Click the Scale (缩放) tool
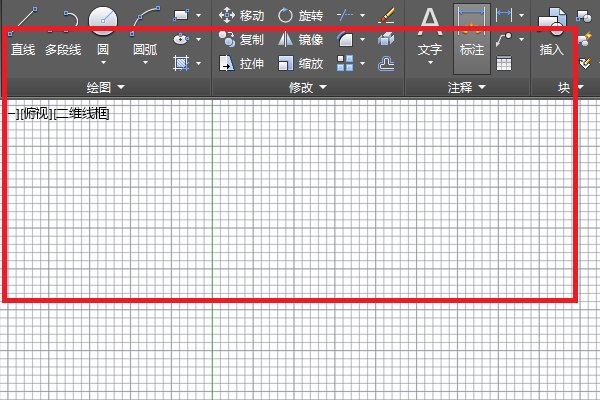 [300, 64]
